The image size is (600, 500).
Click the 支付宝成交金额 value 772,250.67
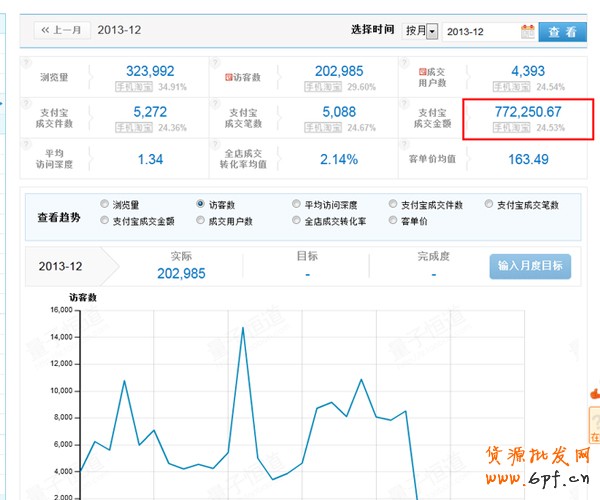(528, 112)
